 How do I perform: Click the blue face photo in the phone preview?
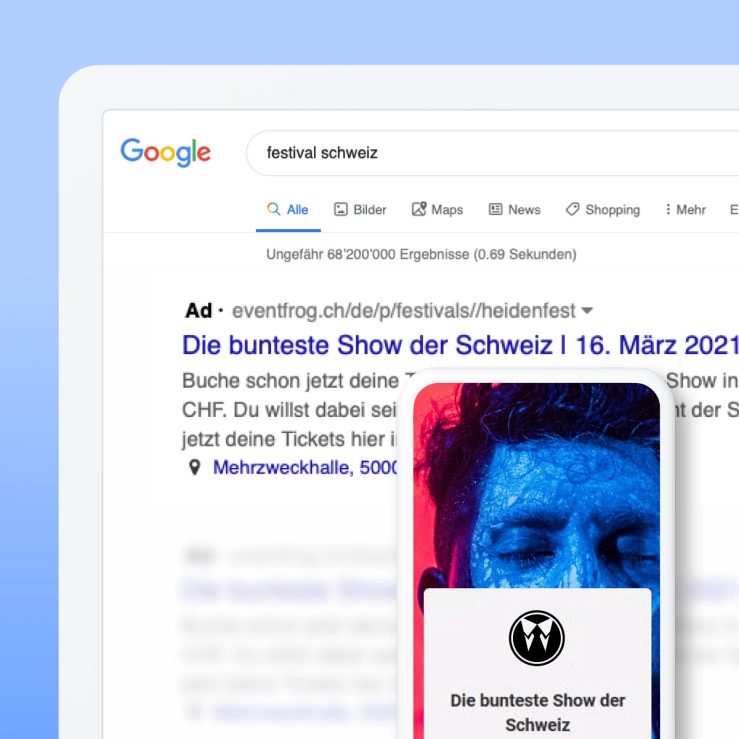[537, 485]
